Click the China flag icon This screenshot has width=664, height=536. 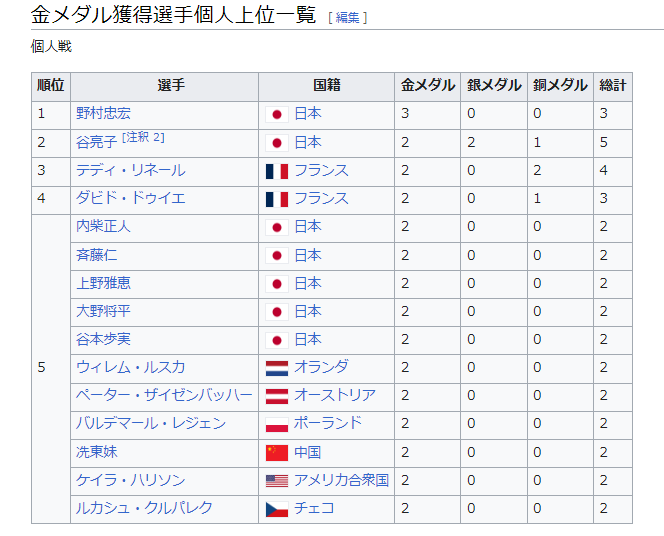click(x=277, y=452)
